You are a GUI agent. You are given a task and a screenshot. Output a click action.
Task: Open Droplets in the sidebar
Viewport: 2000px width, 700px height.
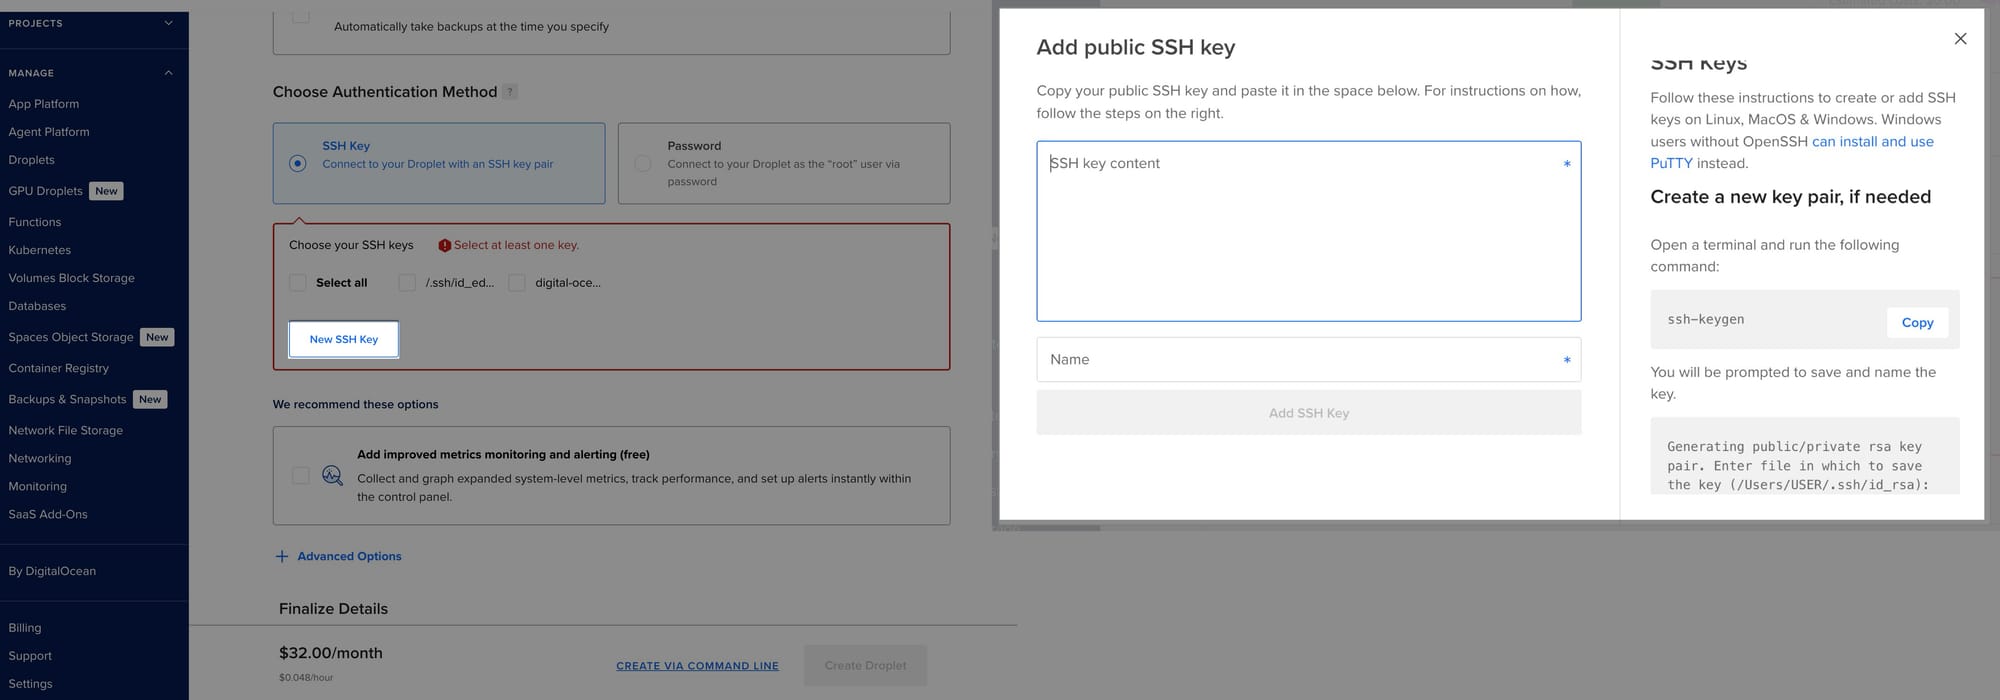(32, 160)
